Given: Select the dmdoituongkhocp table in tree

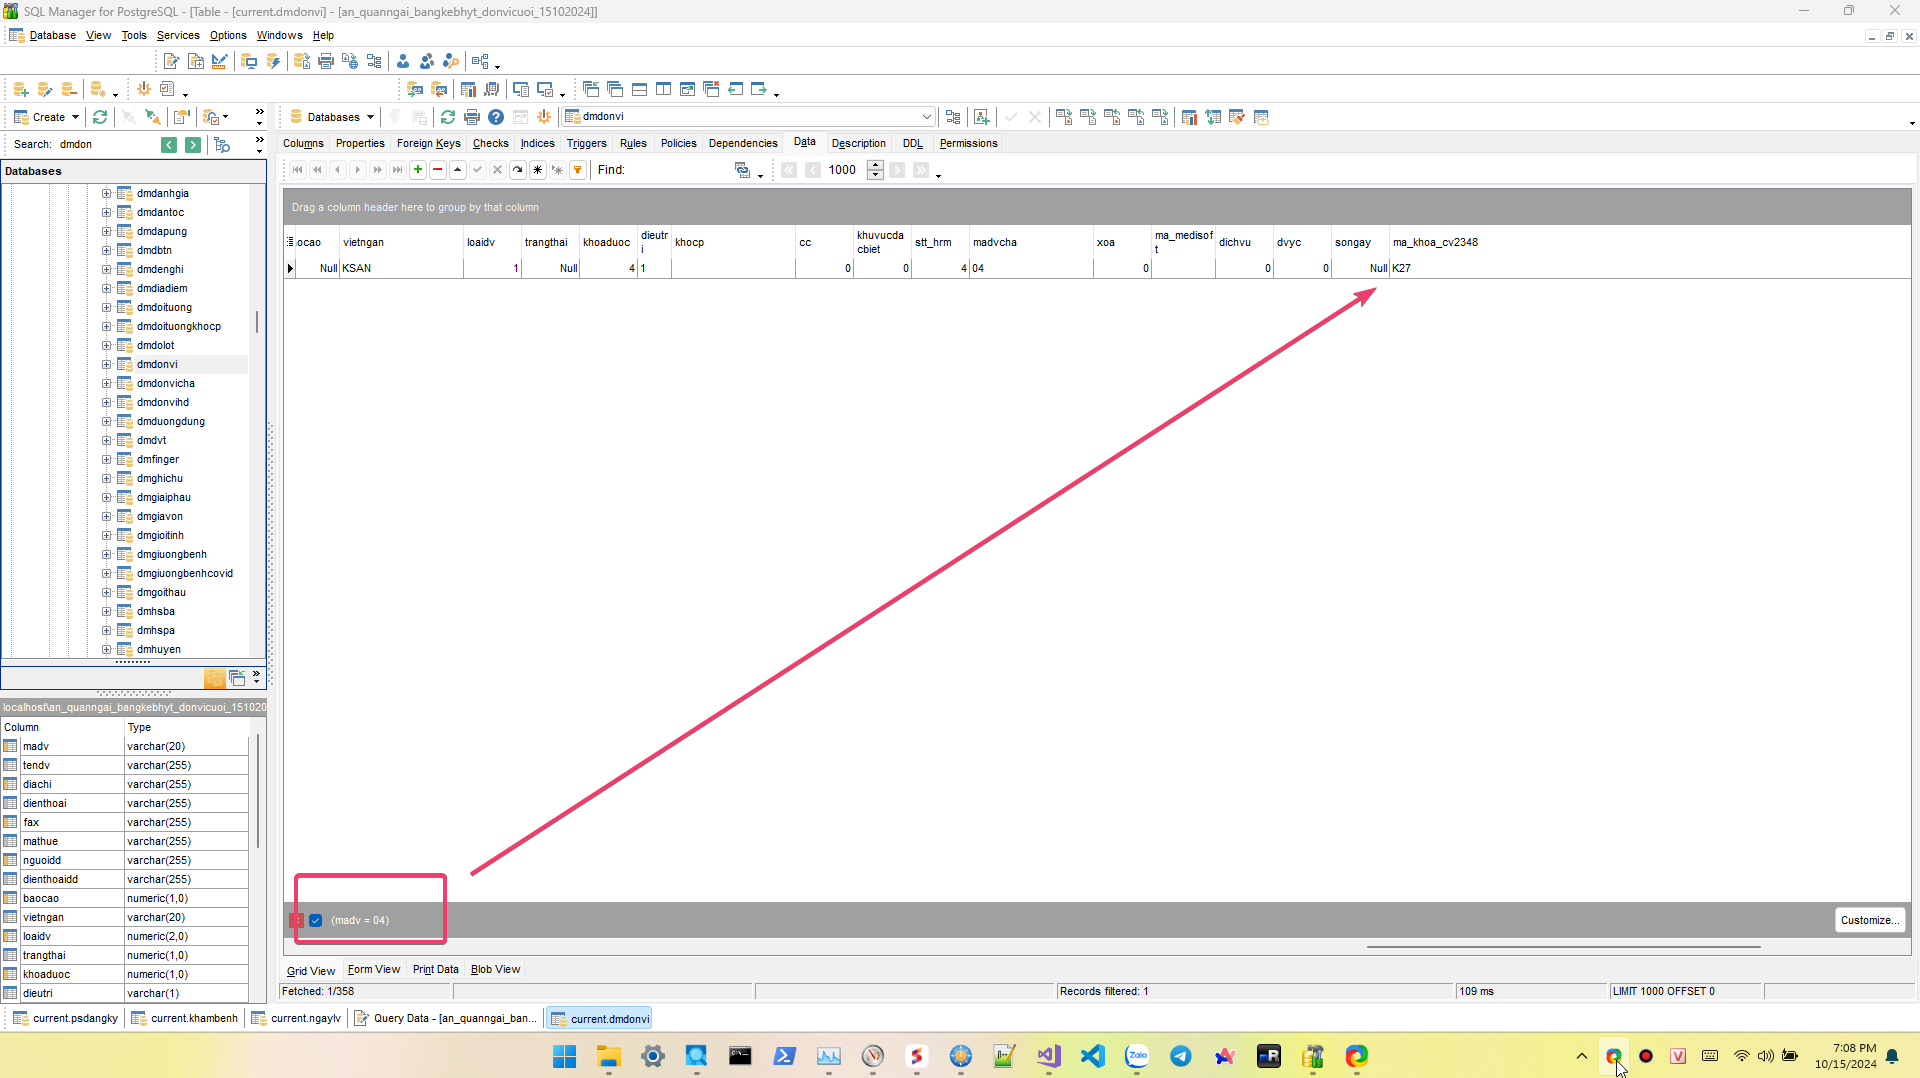Looking at the screenshot, I should click(179, 327).
